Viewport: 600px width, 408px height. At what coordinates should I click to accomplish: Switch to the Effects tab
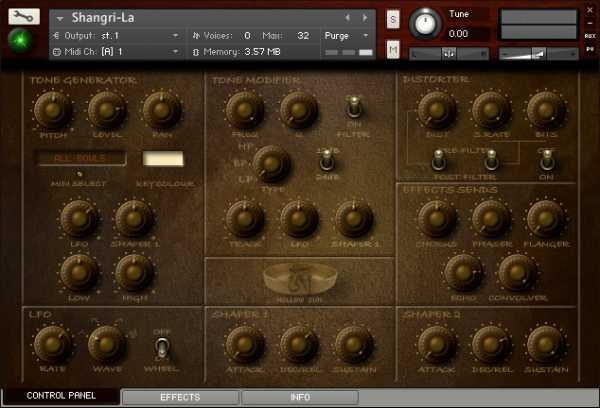click(x=180, y=397)
